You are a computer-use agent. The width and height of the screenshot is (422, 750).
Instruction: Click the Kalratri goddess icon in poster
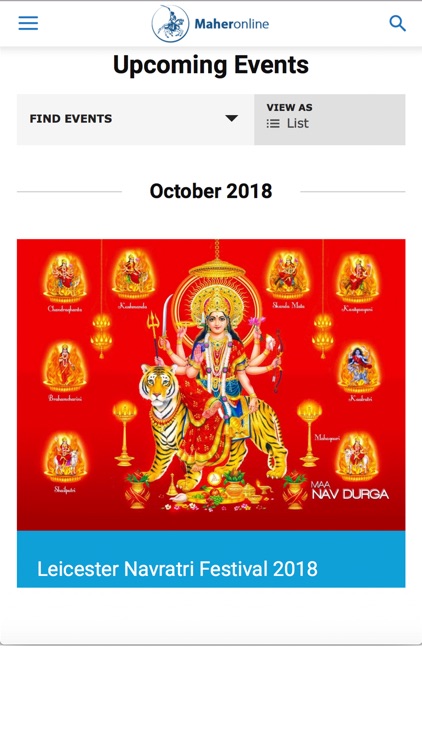[359, 368]
